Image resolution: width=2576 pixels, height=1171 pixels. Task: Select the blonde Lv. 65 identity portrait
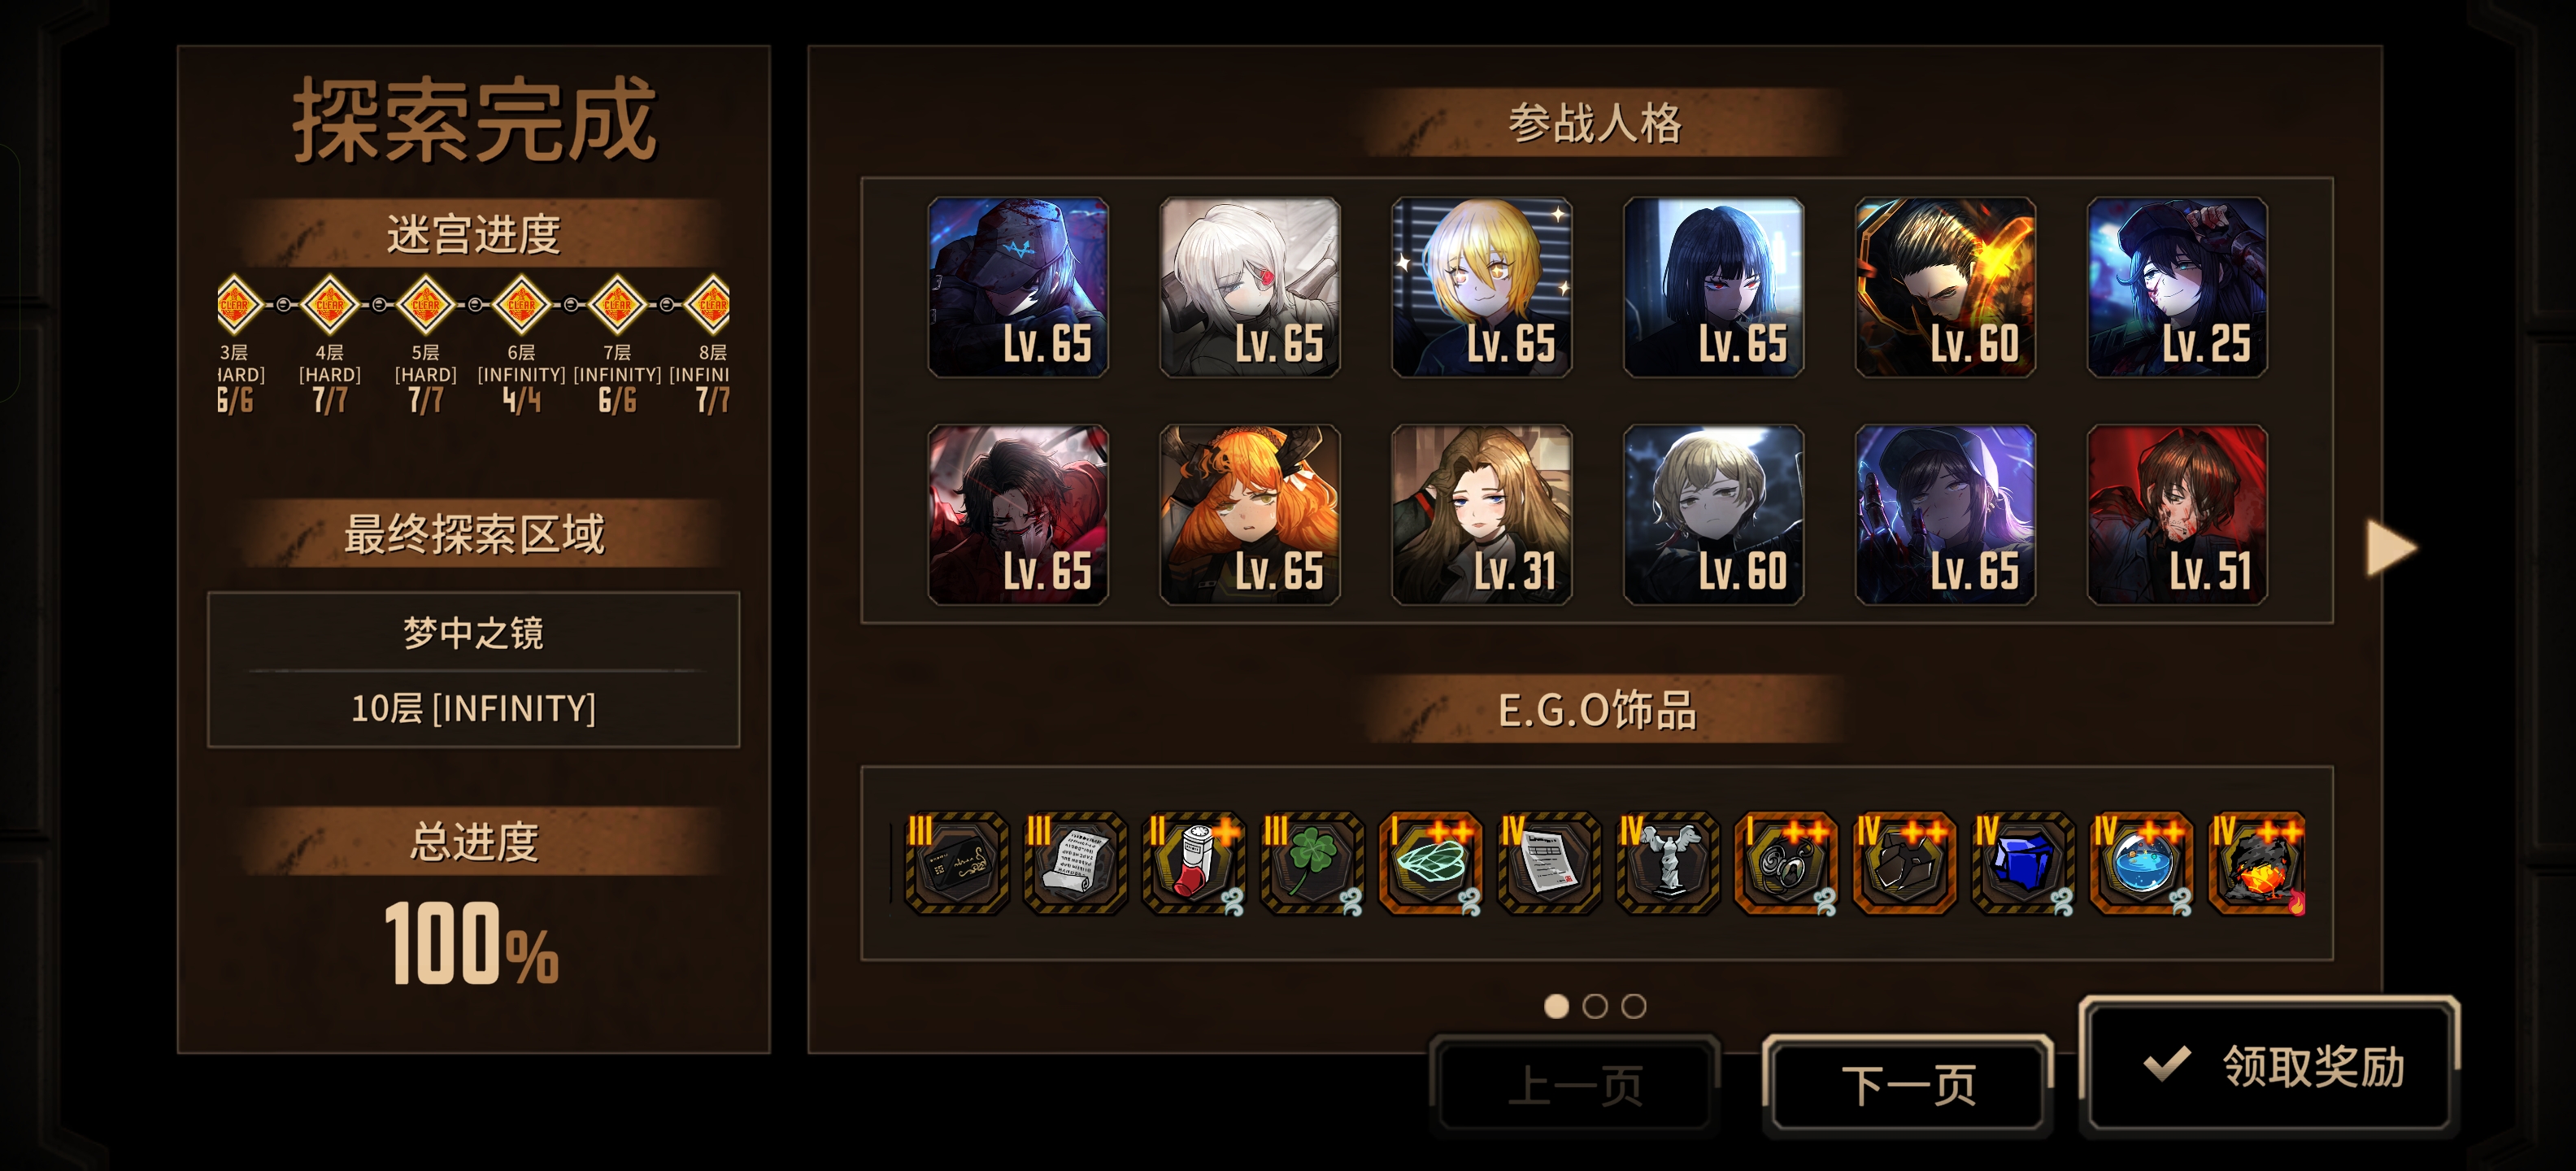coord(1481,287)
